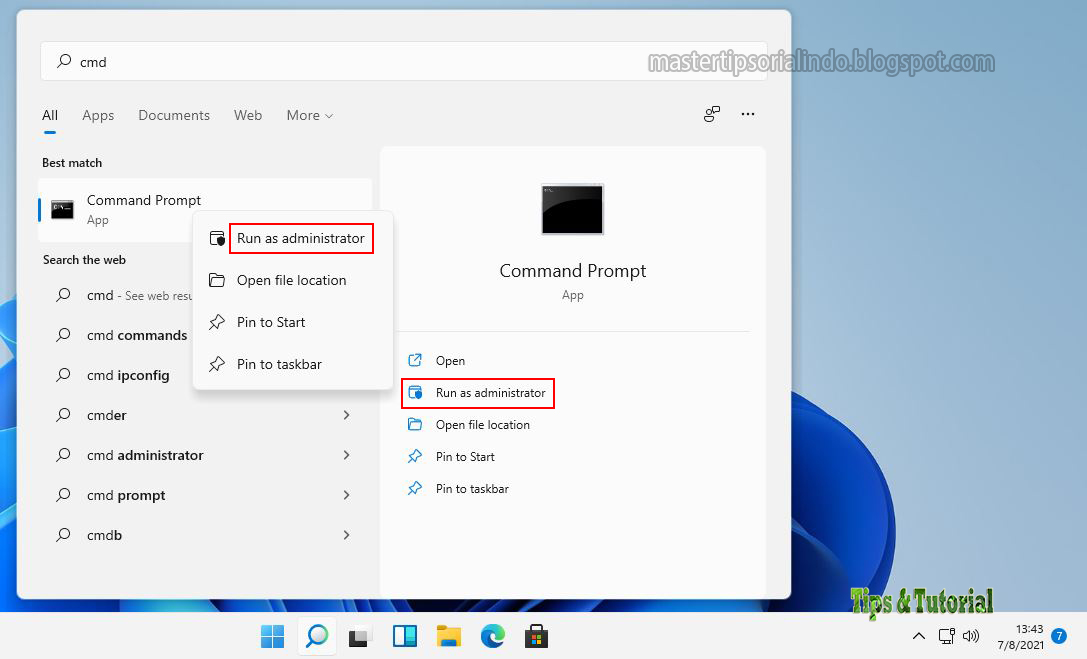Image resolution: width=1087 pixels, height=659 pixels.
Task: Click the Command Prompt thumbnail in the preview panel
Action: tap(572, 209)
